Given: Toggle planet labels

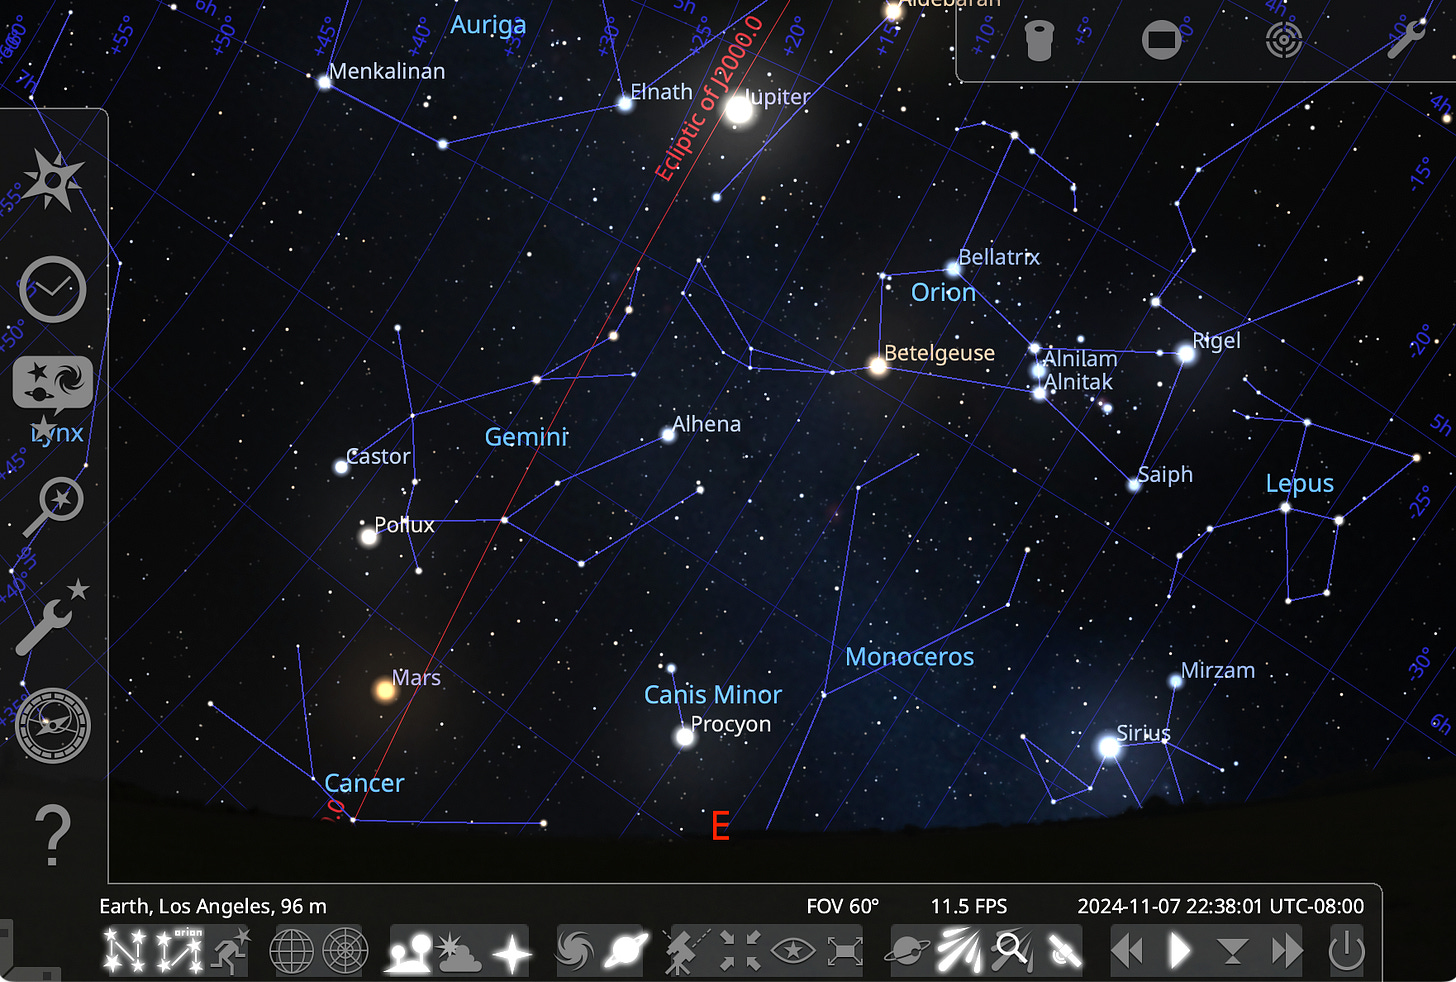Looking at the screenshot, I should pos(627,951).
